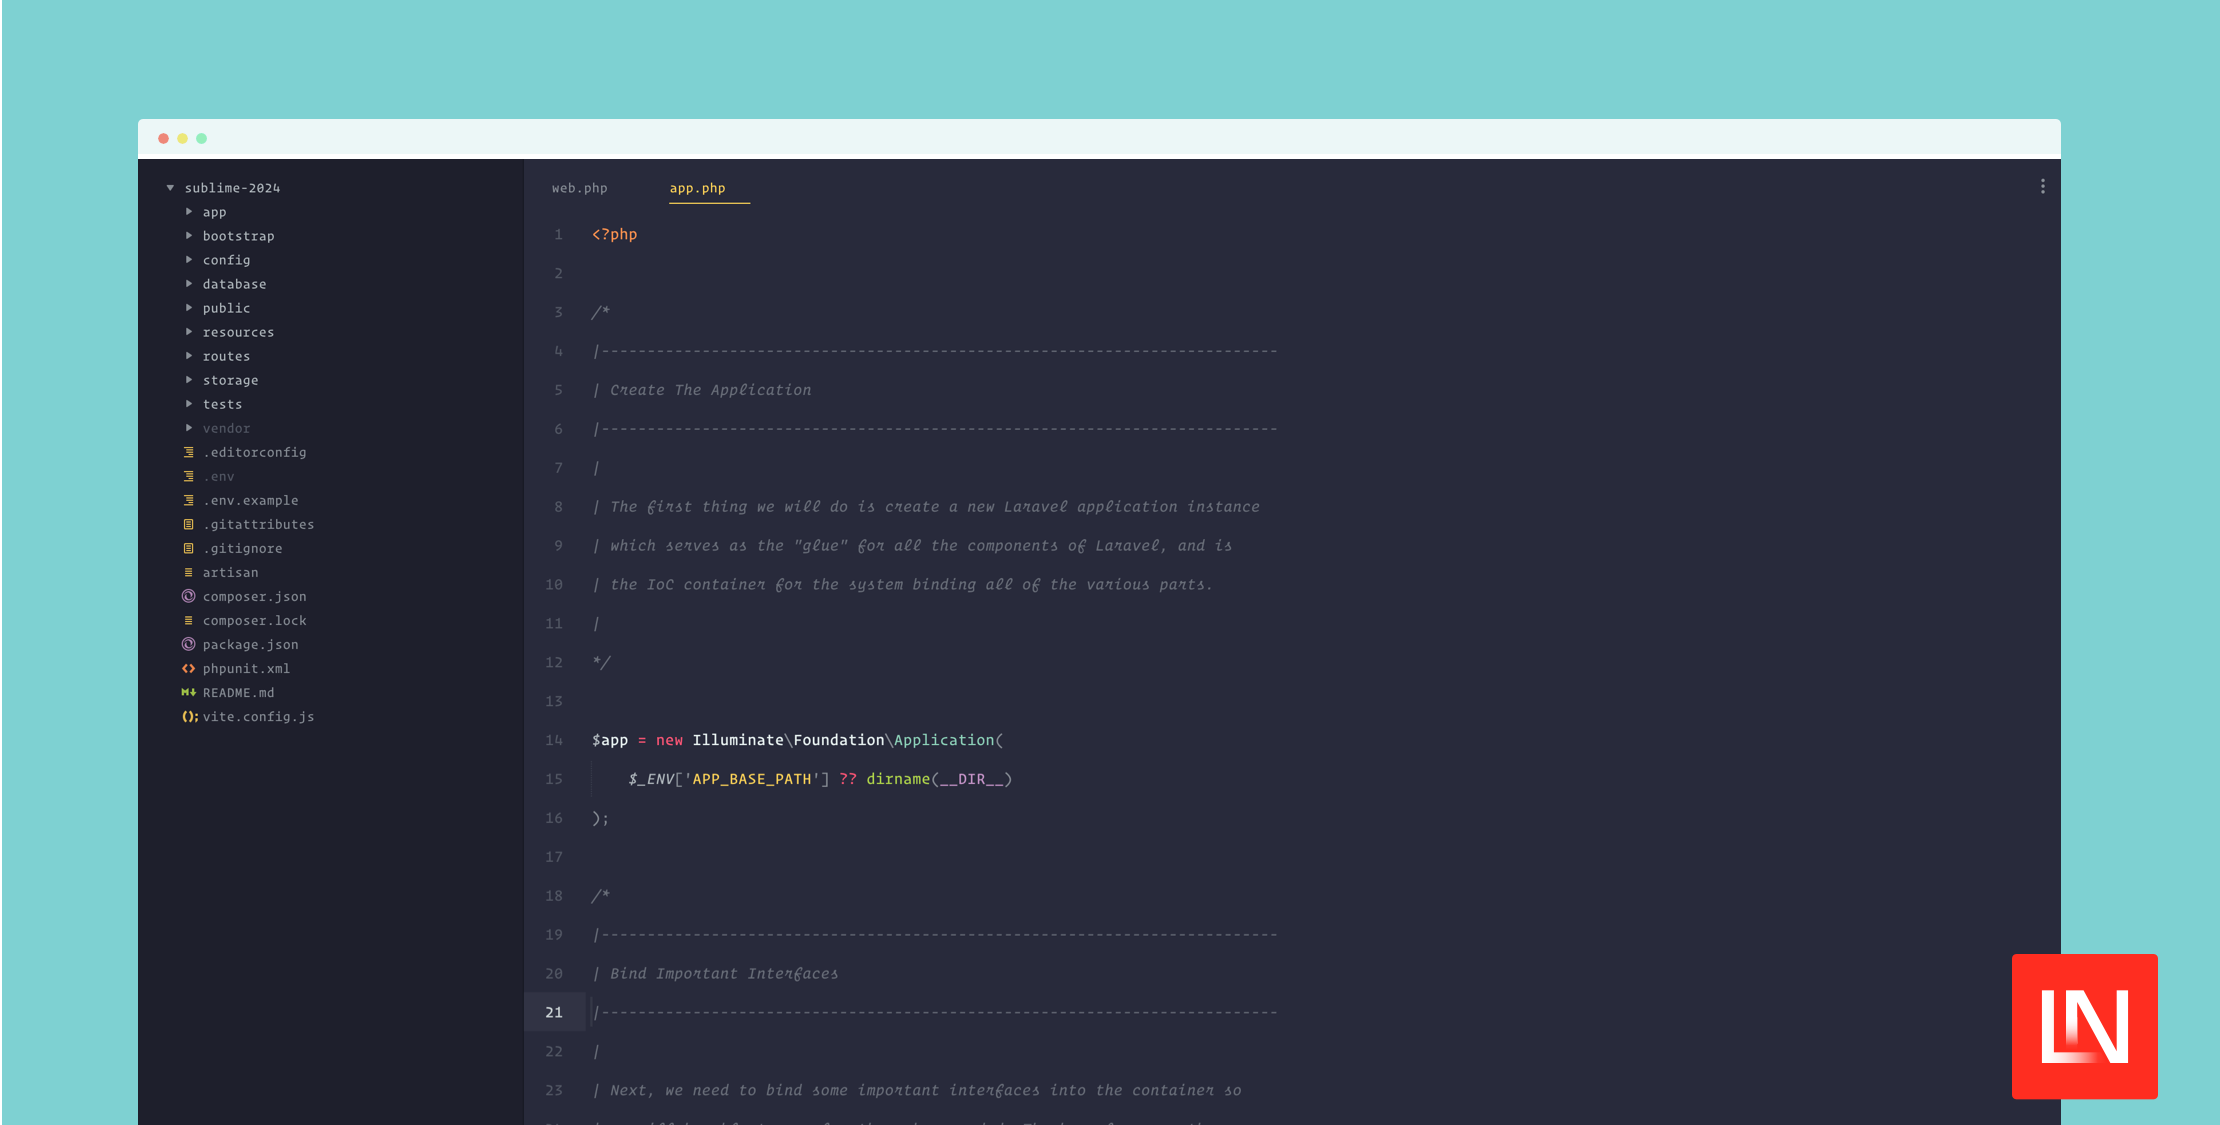Switch to the web.php tab
This screenshot has width=2220, height=1125.
[579, 188]
